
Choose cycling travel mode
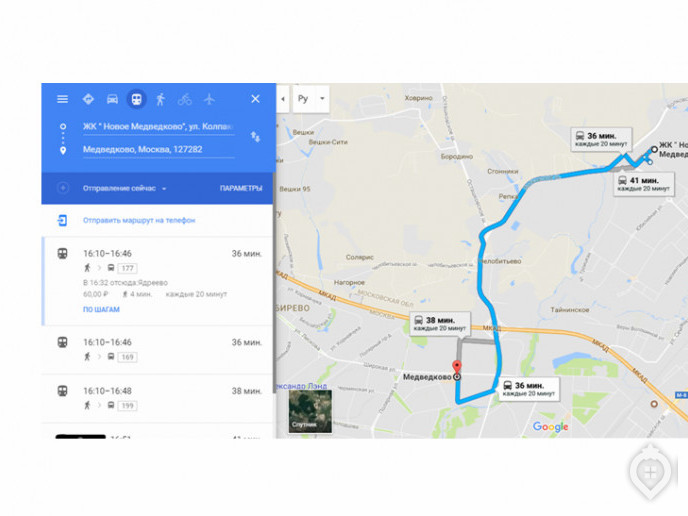tap(185, 99)
